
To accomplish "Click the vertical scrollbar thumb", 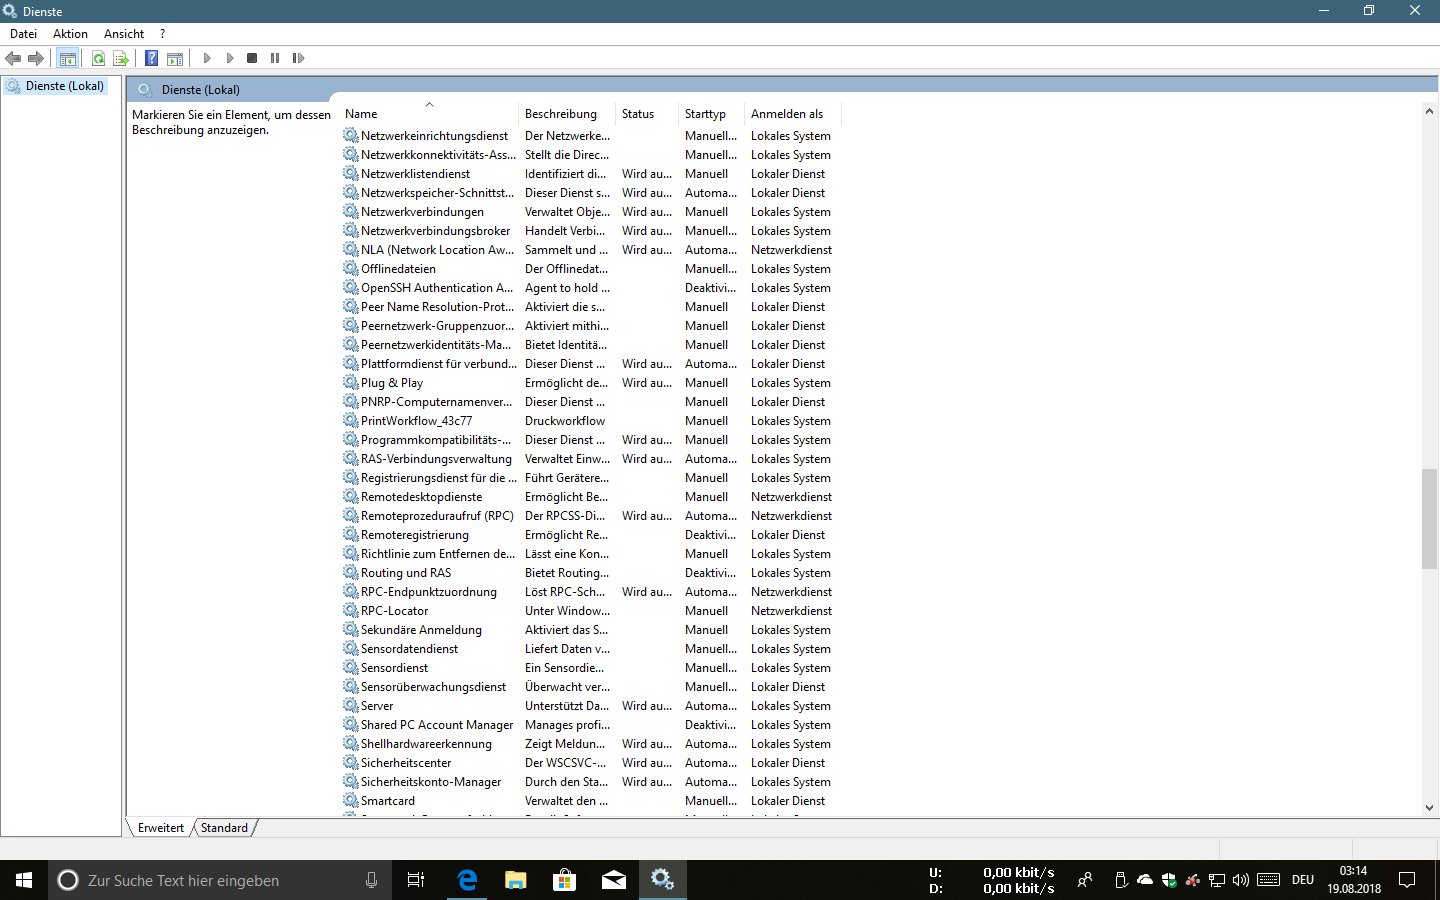I will click(x=1429, y=518).
